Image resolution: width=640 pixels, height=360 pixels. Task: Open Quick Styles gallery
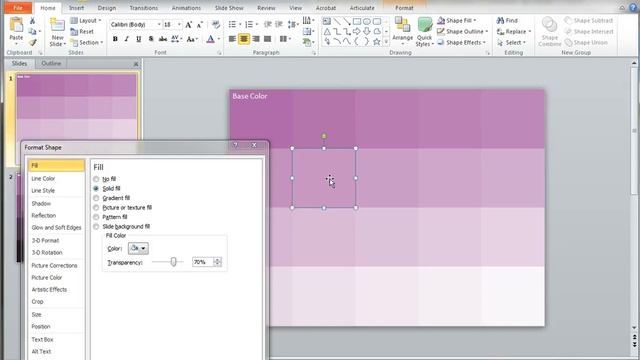424,32
